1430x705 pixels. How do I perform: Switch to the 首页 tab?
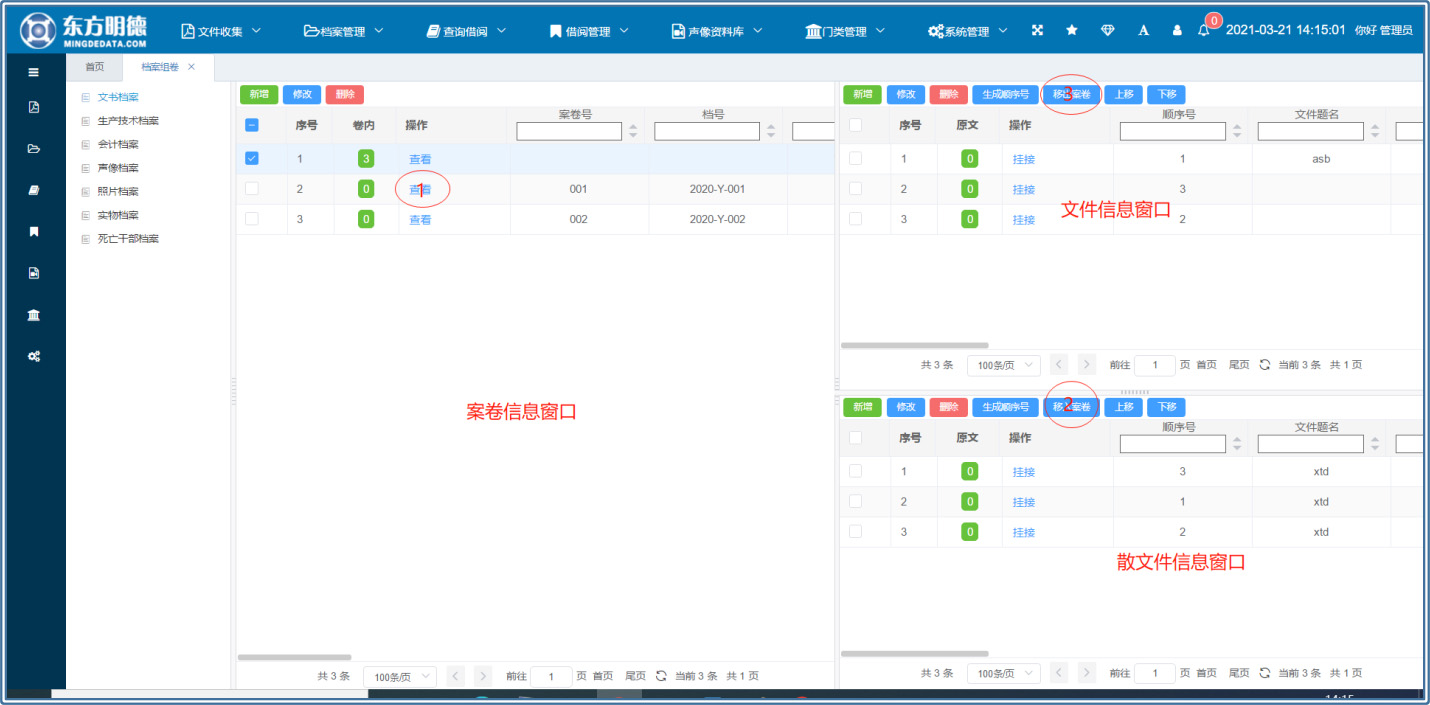point(94,67)
